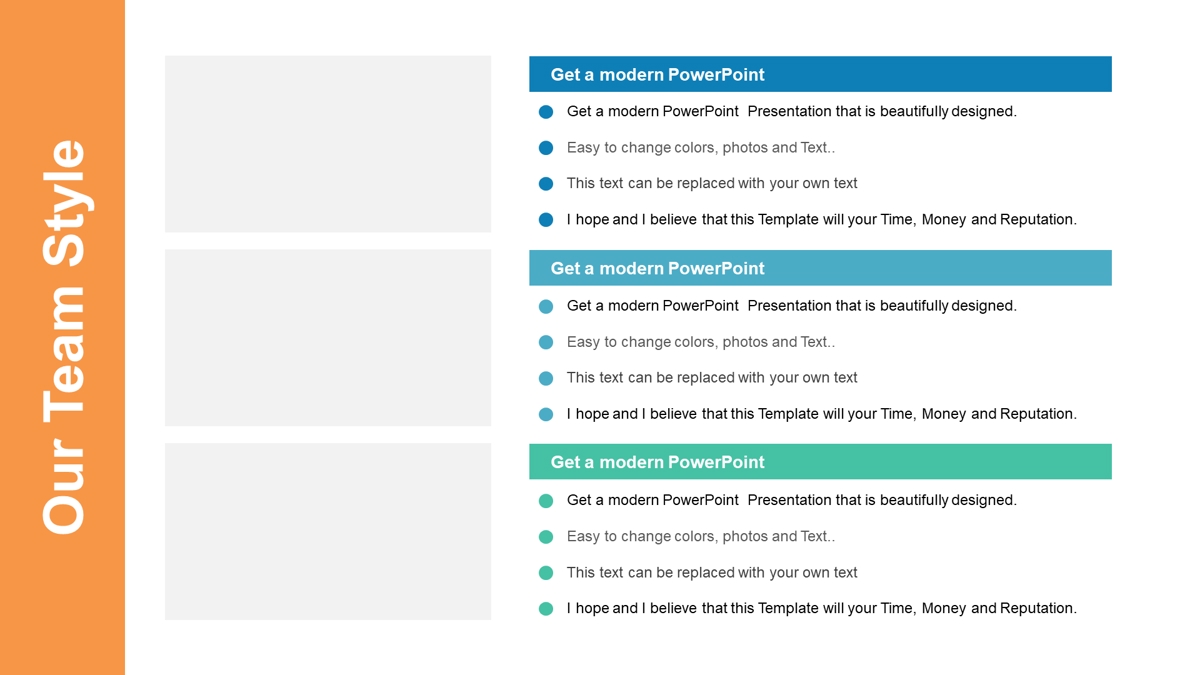This screenshot has width=1200, height=675.
Task: Click green bullet beside 'Easy to change colors'
Action: (546, 537)
